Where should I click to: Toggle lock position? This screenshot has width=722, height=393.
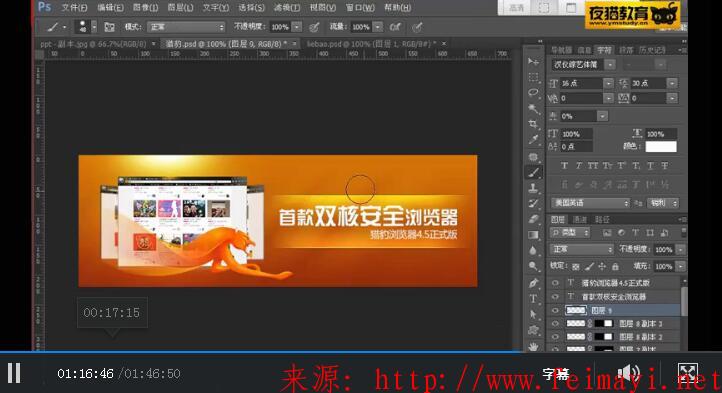point(602,266)
